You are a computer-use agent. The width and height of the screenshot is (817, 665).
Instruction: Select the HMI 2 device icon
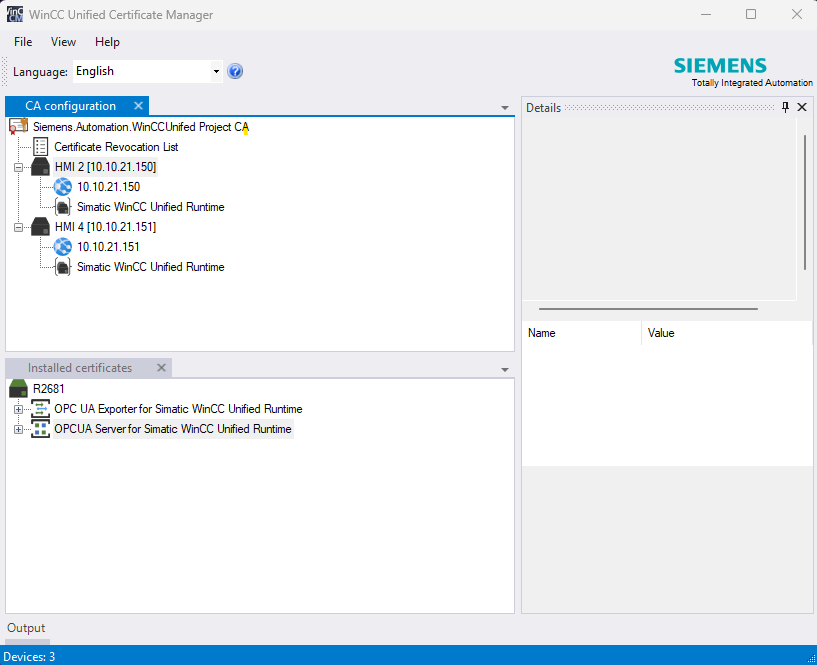point(40,167)
